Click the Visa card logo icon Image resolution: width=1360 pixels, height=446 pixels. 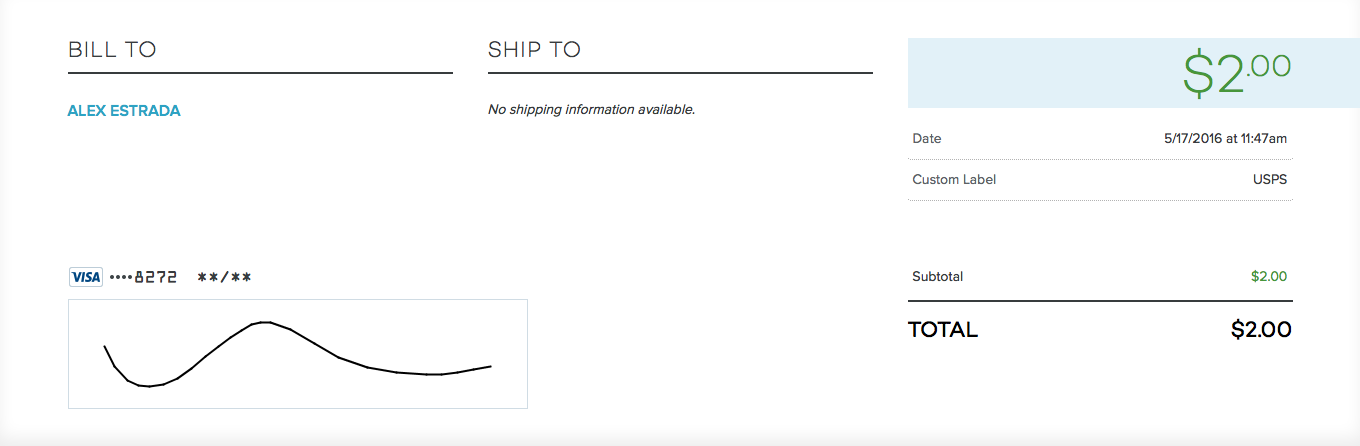pyautogui.click(x=86, y=277)
